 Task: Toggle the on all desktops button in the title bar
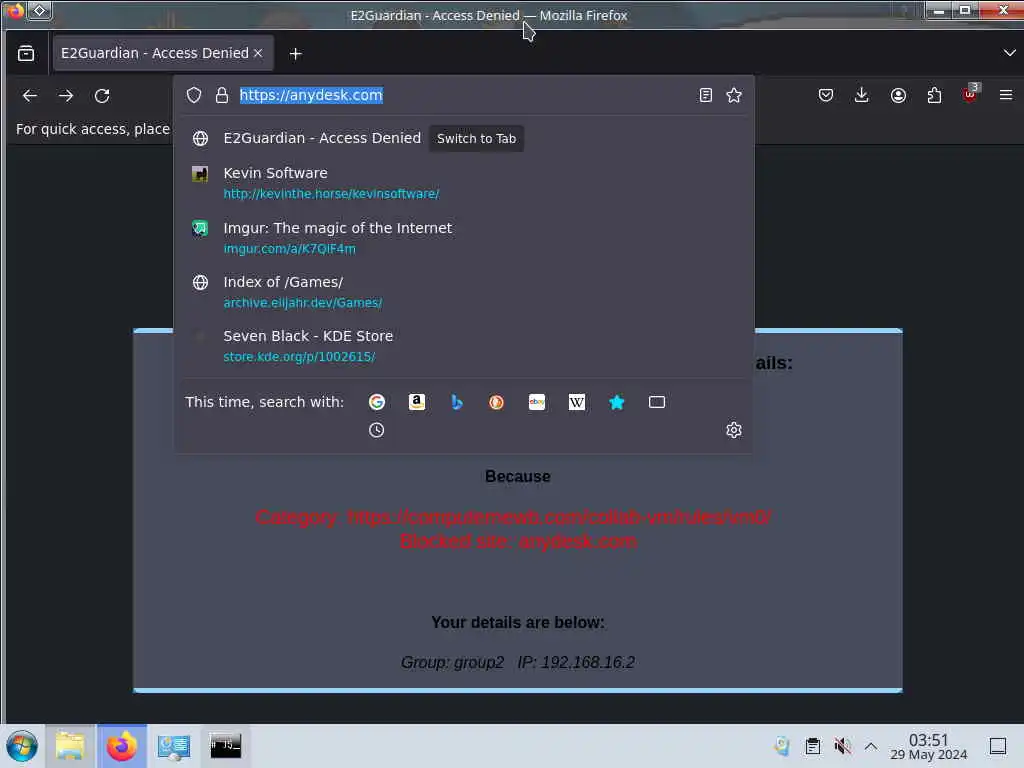[39, 10]
